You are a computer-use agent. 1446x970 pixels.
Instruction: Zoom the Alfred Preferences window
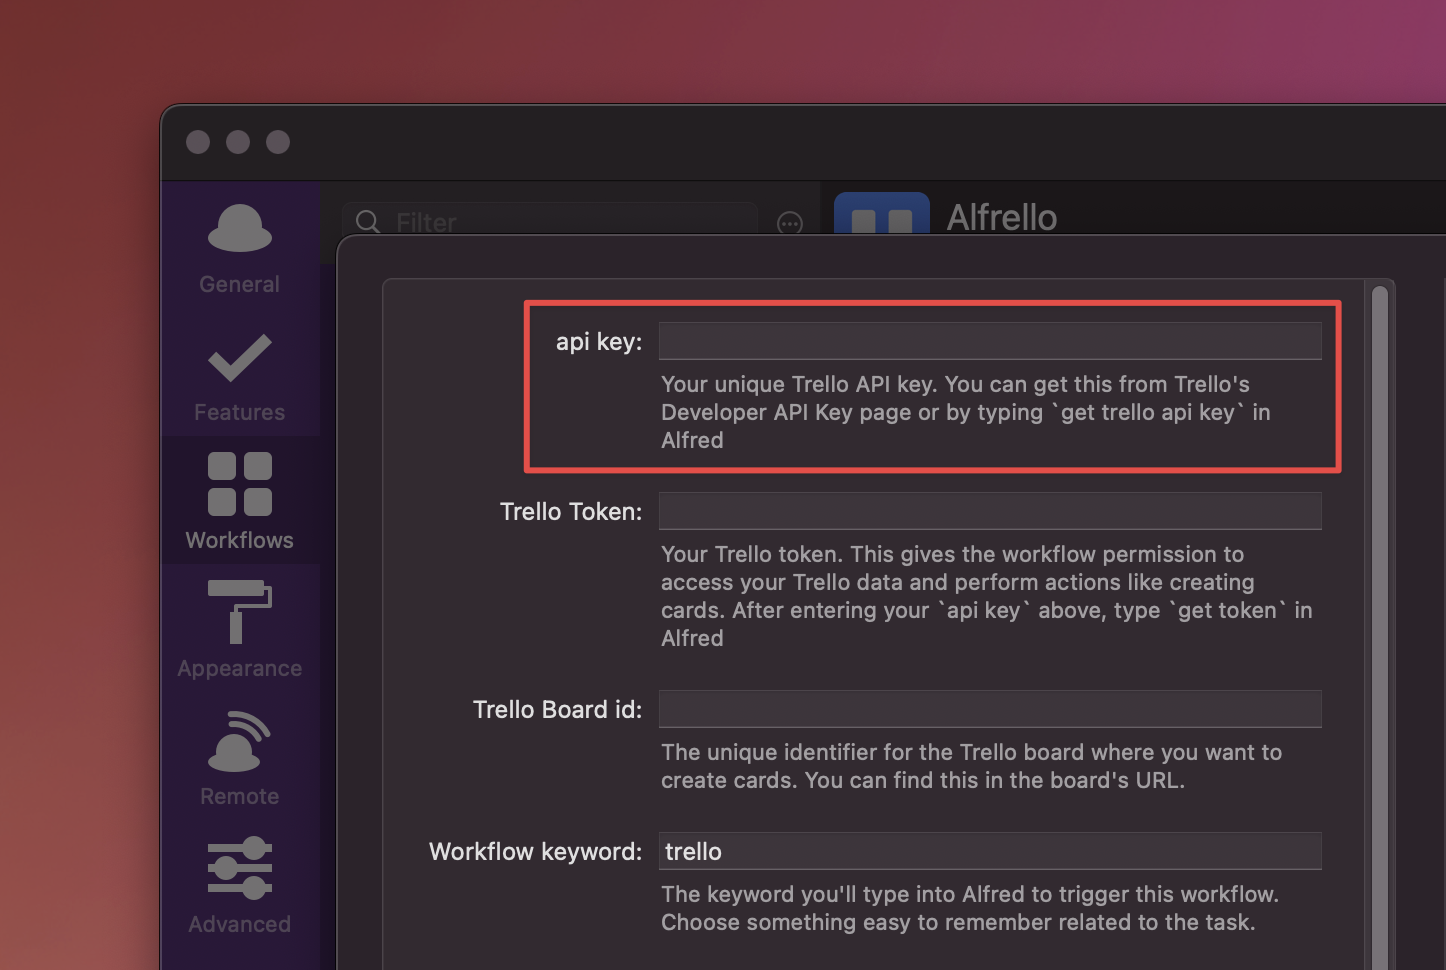(278, 142)
